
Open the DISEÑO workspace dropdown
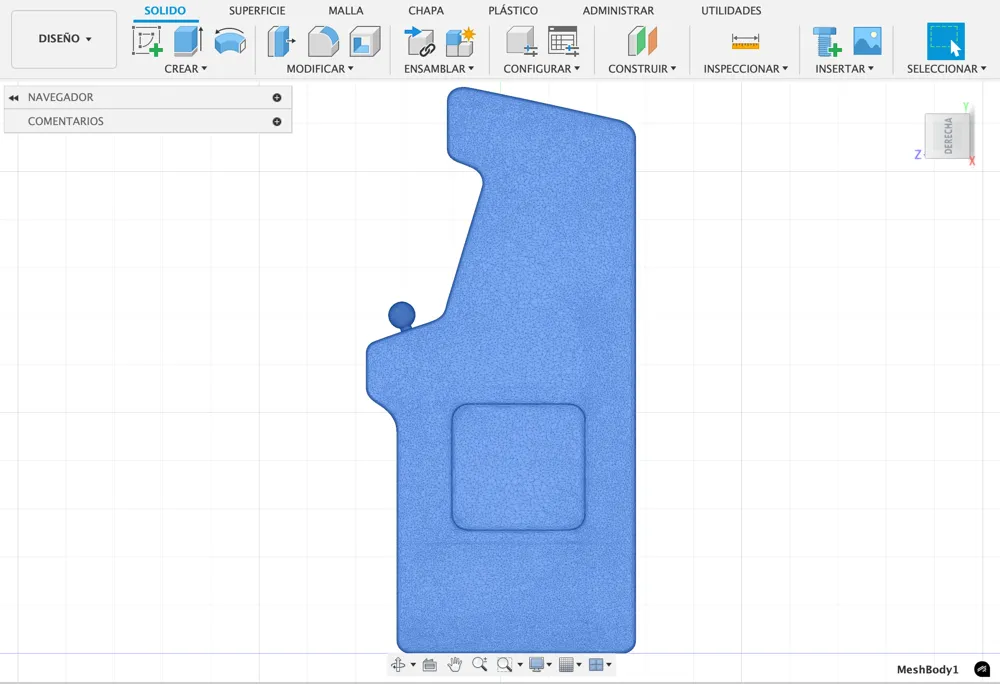click(64, 39)
